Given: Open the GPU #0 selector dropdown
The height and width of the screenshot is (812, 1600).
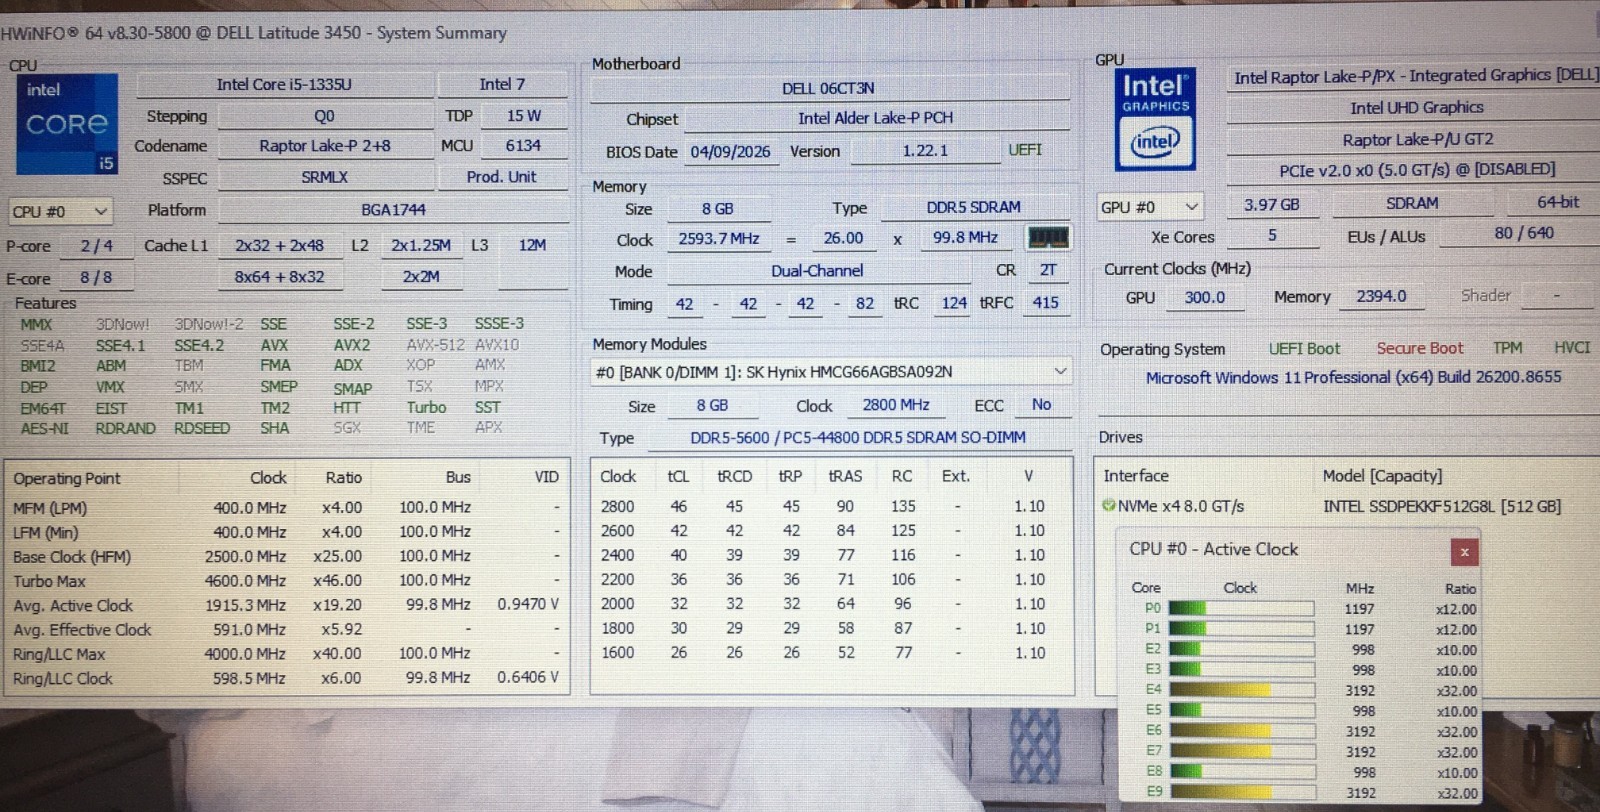Looking at the screenshot, I should click(1149, 207).
